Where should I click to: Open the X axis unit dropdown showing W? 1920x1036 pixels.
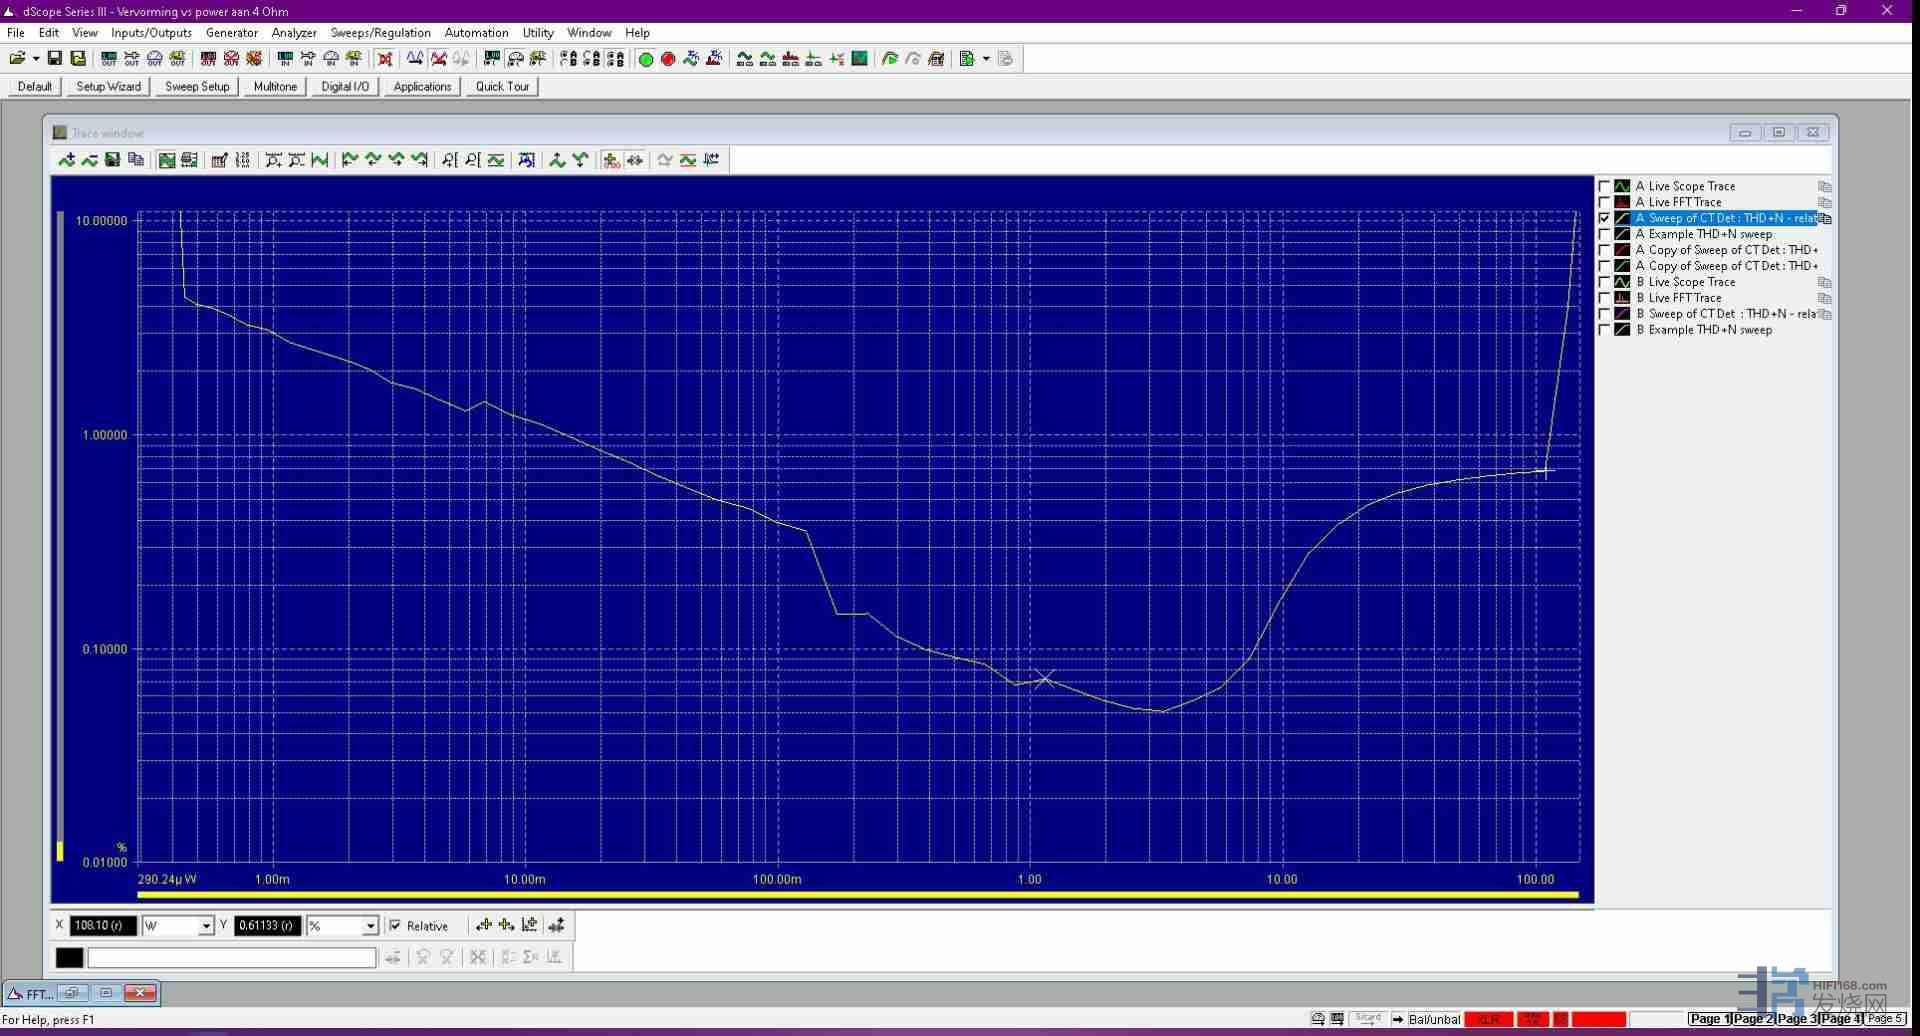point(206,926)
